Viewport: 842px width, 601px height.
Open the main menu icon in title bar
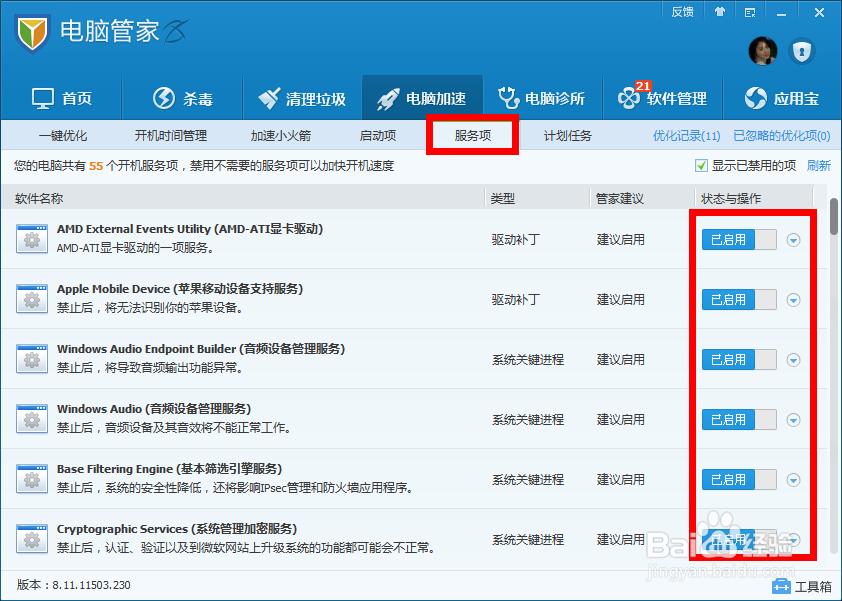[750, 12]
